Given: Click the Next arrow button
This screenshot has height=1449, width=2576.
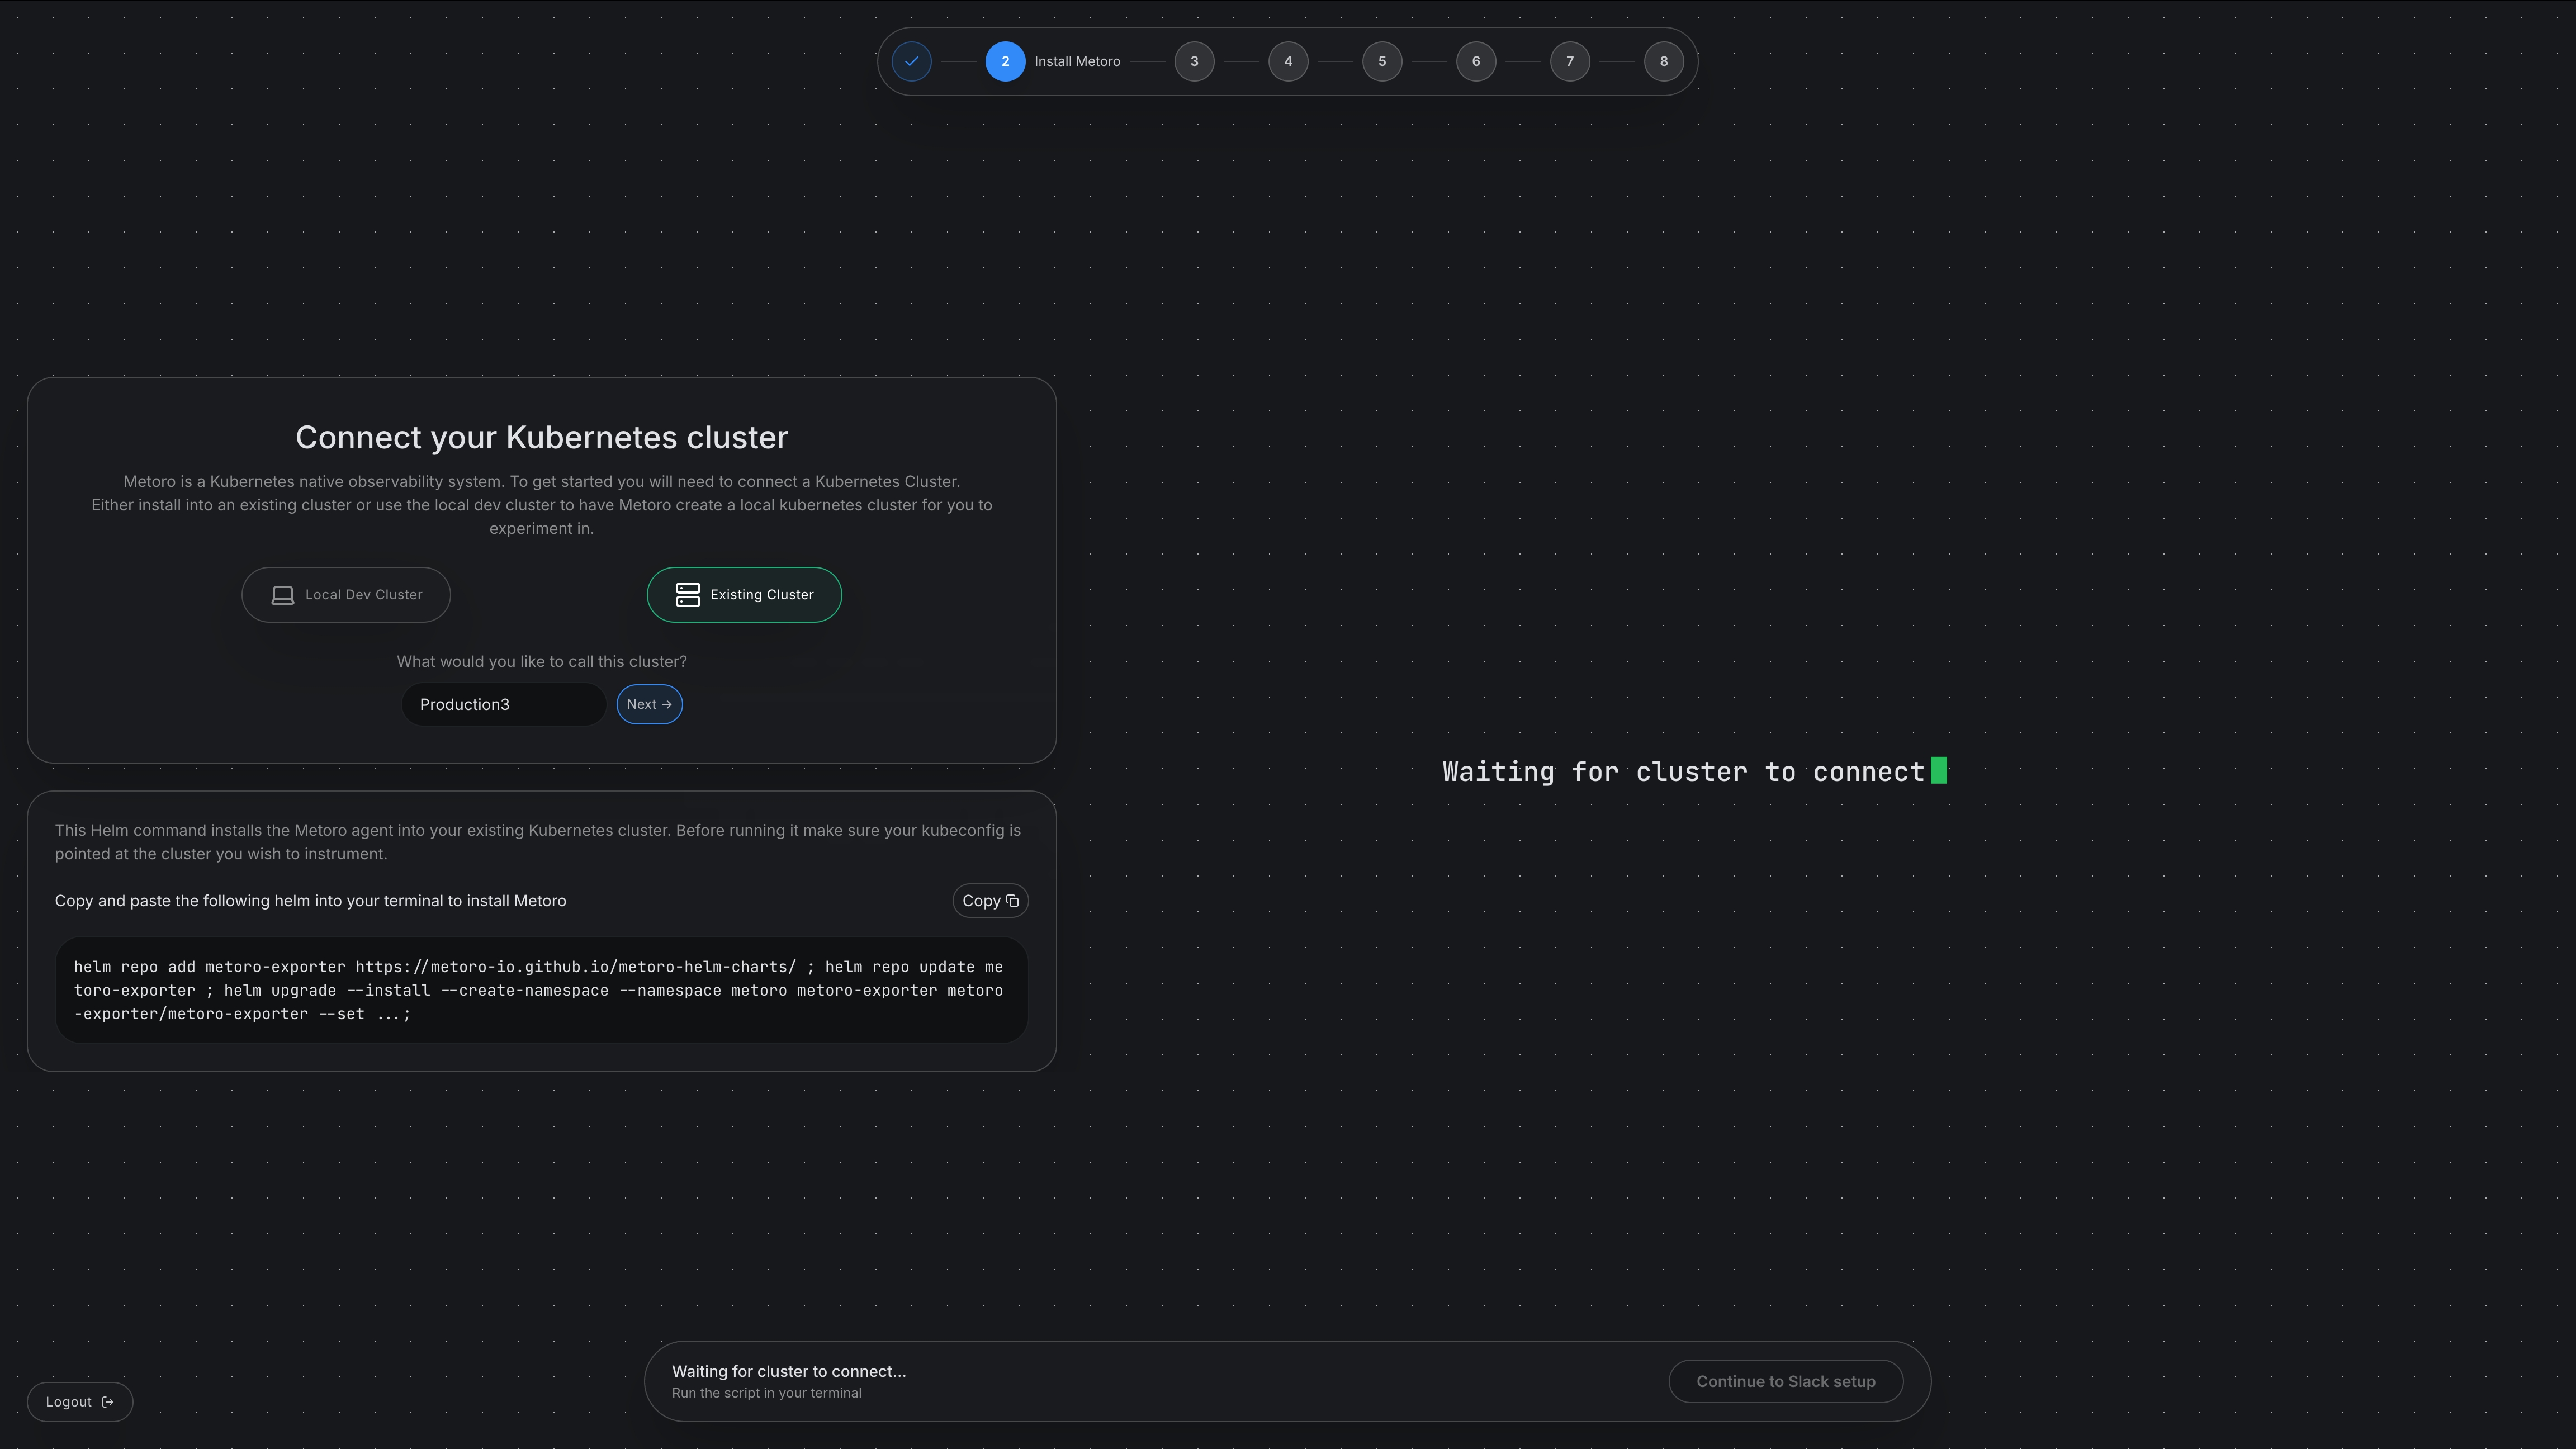Looking at the screenshot, I should 649,705.
